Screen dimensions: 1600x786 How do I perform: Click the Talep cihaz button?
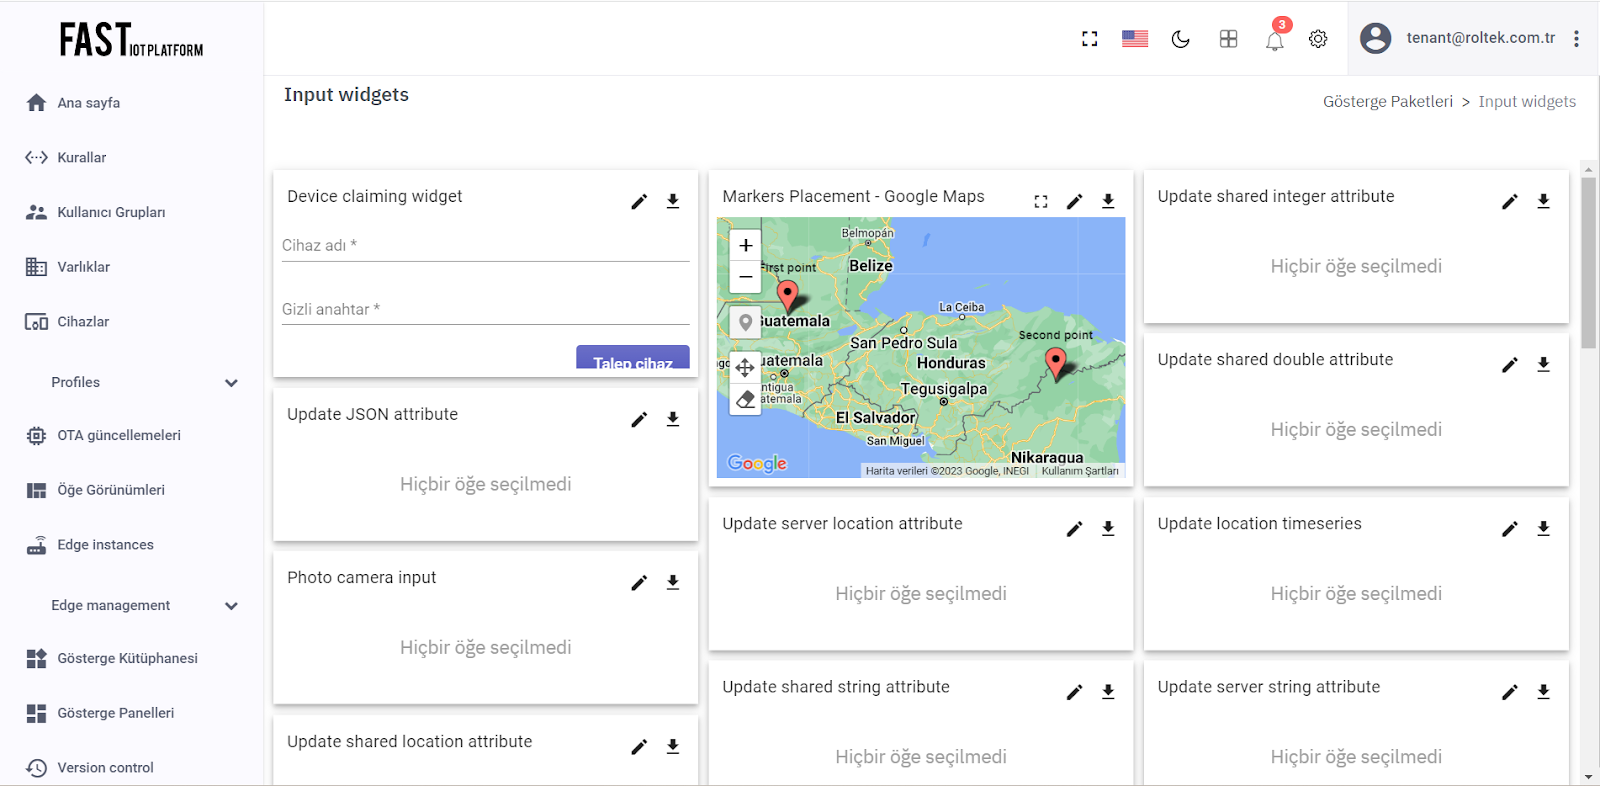(633, 358)
